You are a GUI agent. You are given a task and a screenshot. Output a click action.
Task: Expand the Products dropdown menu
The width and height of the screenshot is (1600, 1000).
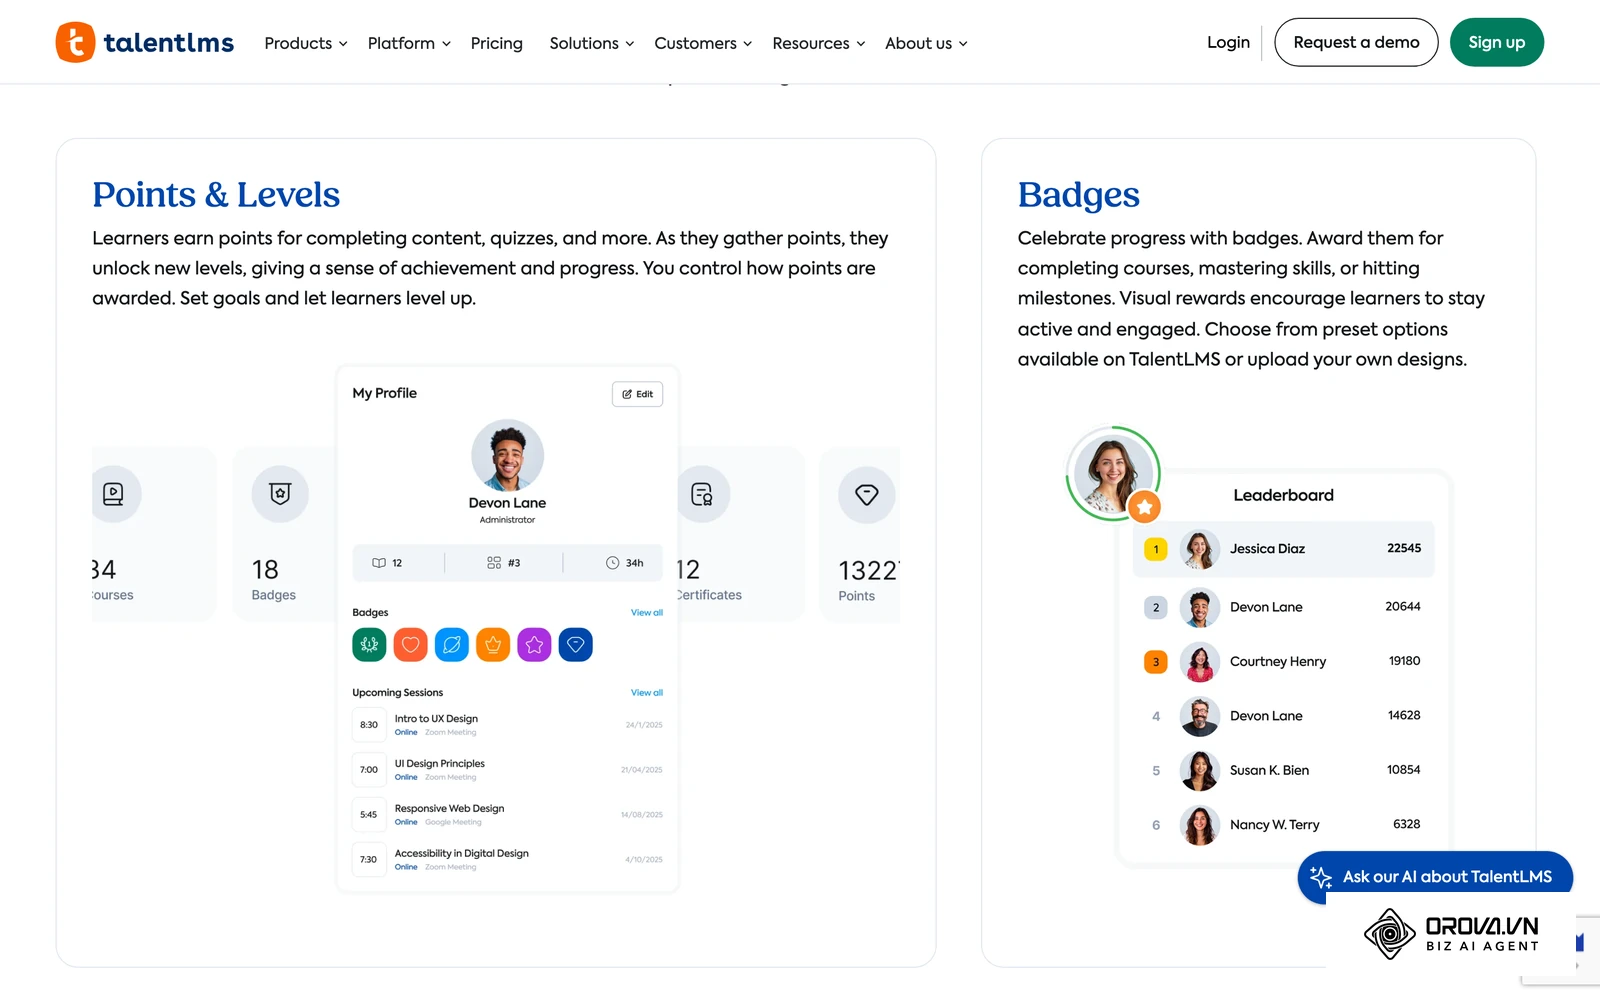coord(306,43)
